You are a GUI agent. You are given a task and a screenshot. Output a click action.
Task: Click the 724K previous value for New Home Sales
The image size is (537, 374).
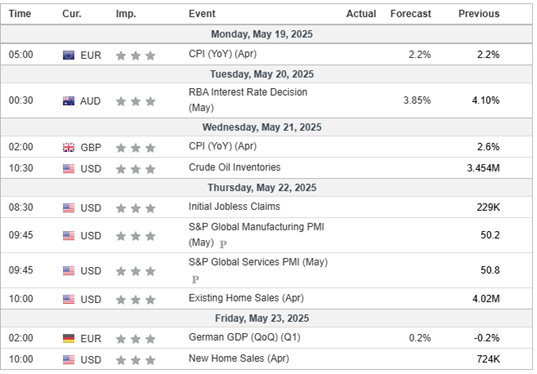pyautogui.click(x=488, y=359)
